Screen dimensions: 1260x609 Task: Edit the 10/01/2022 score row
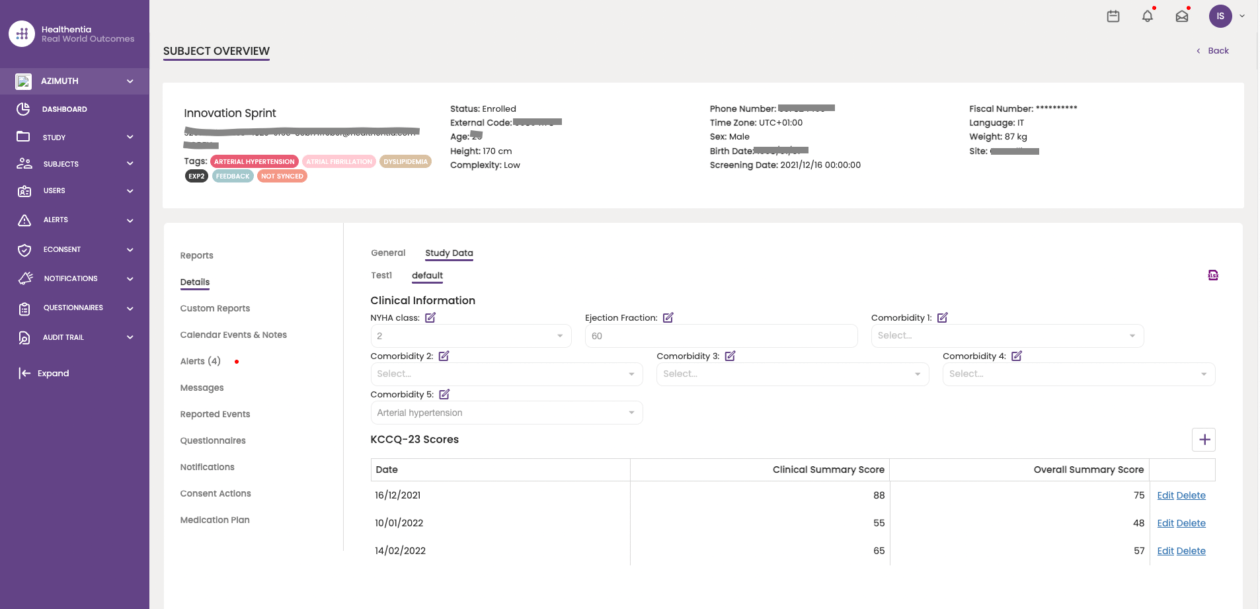pos(1165,524)
